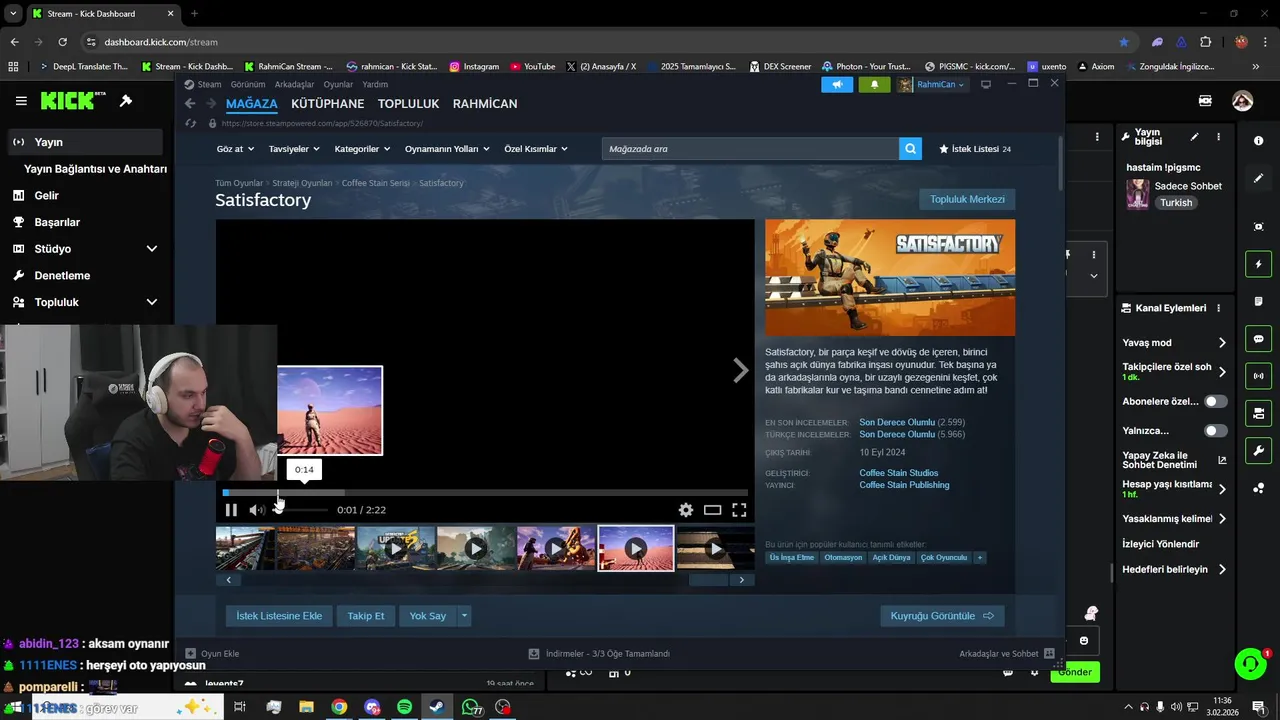The height and width of the screenshot is (720, 1280).
Task: Select the desert trailer thumbnail
Action: [x=636, y=548]
